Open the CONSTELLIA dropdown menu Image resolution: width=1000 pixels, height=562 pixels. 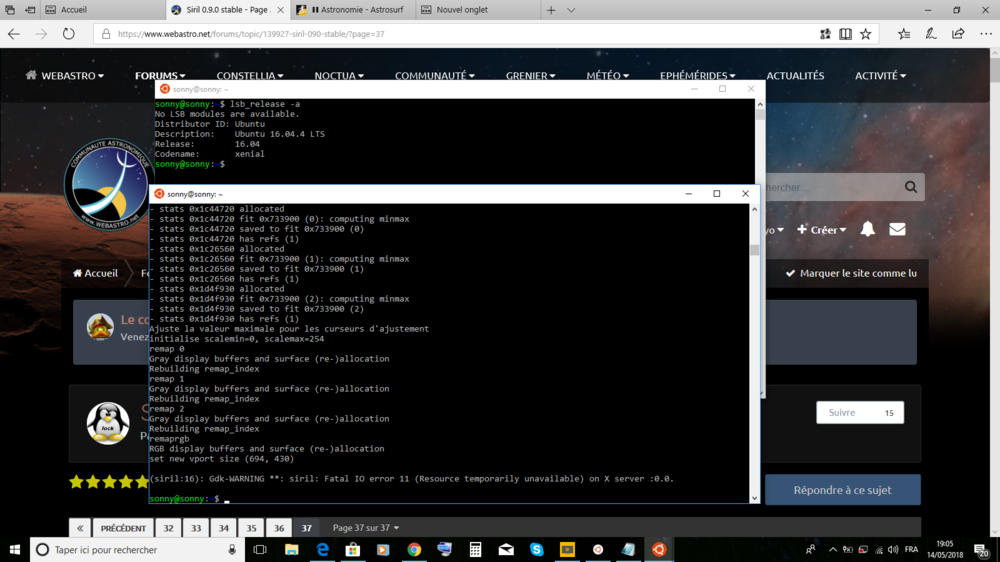pos(249,76)
